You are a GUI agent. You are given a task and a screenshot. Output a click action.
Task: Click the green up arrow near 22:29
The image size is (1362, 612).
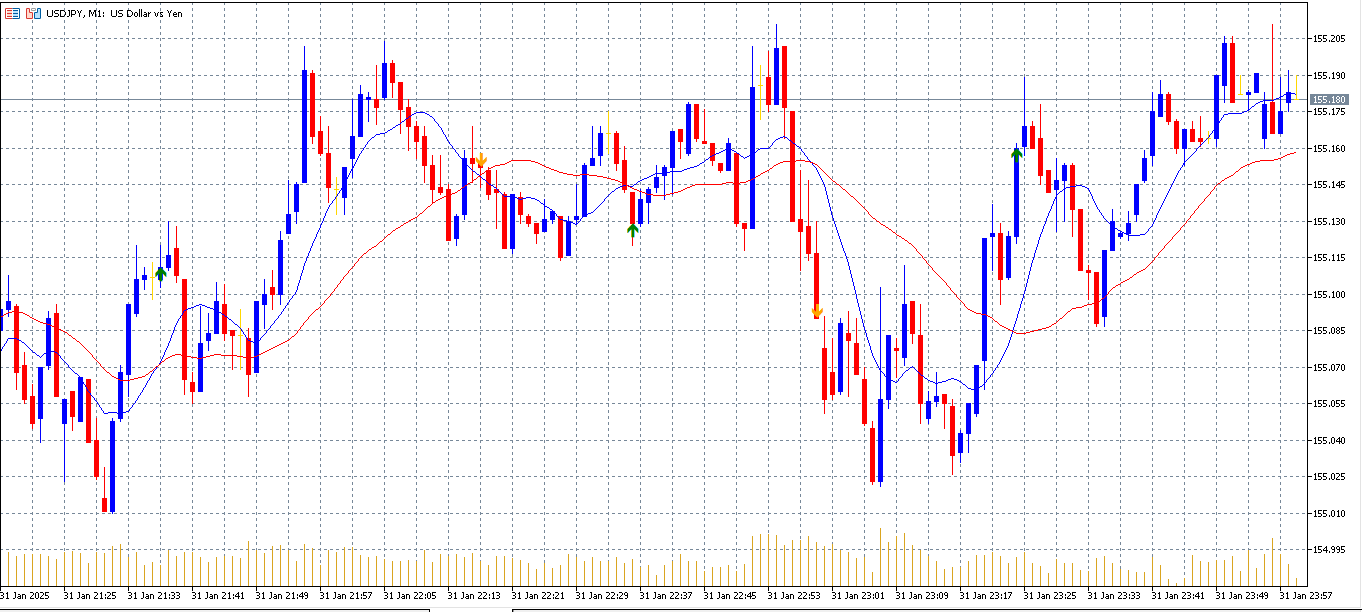(632, 231)
